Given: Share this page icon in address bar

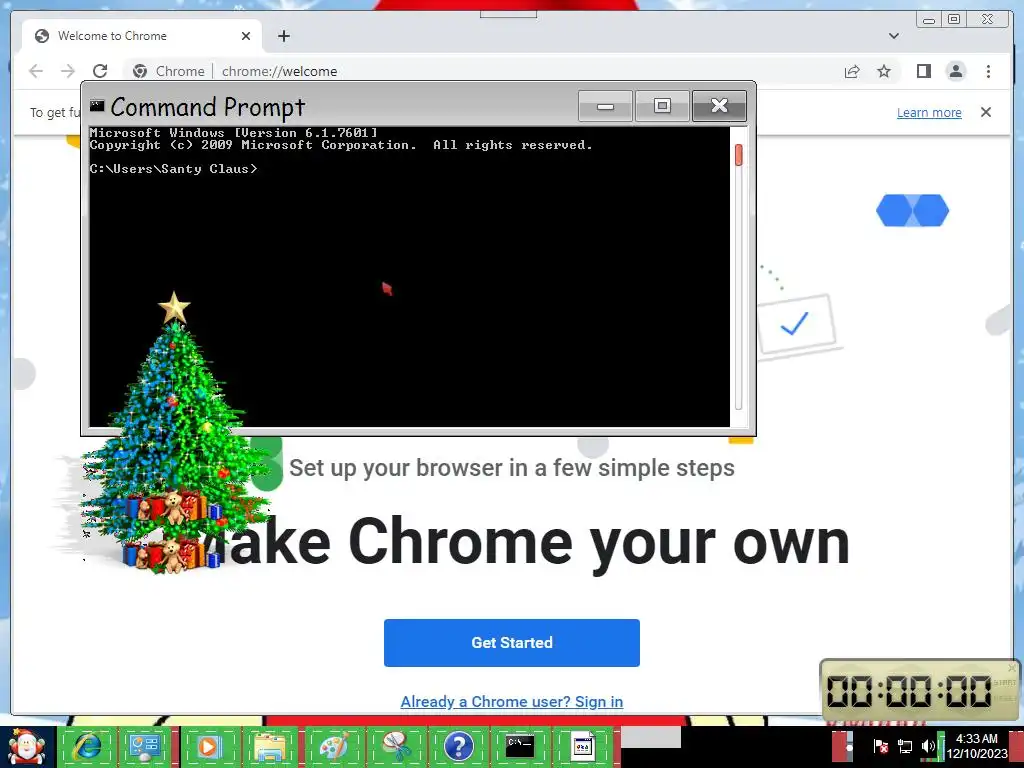Looking at the screenshot, I should coord(852,71).
